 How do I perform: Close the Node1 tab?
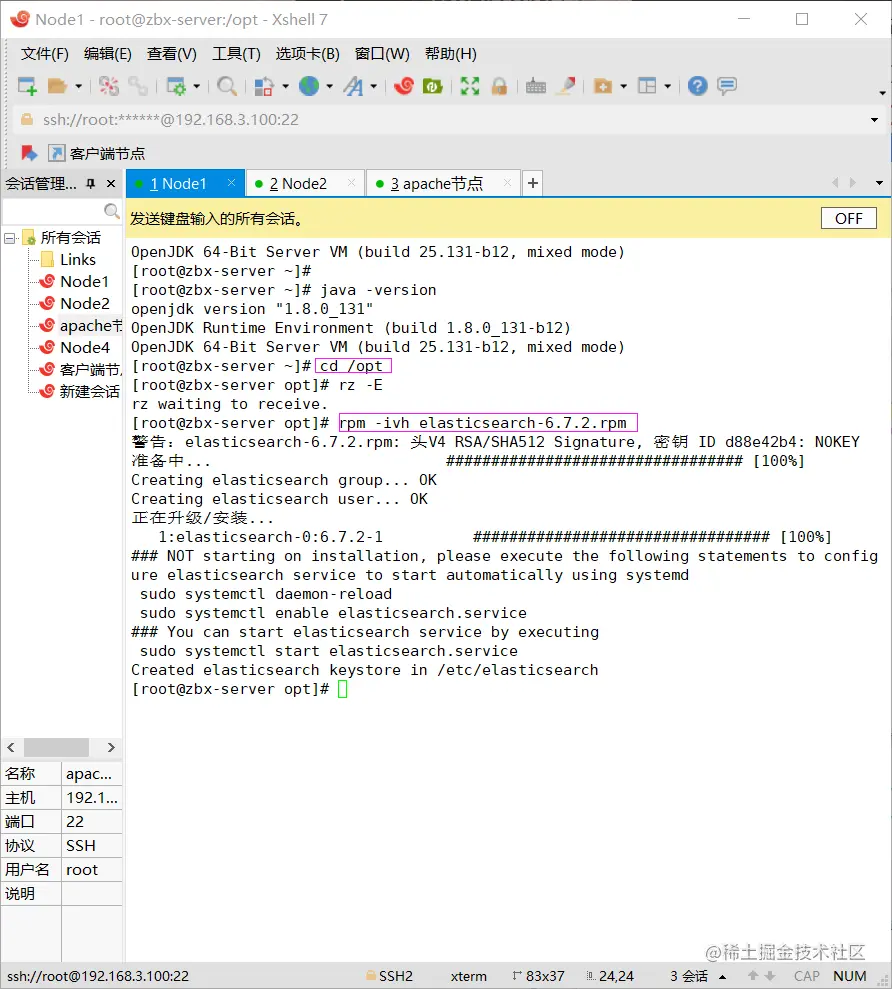click(232, 183)
